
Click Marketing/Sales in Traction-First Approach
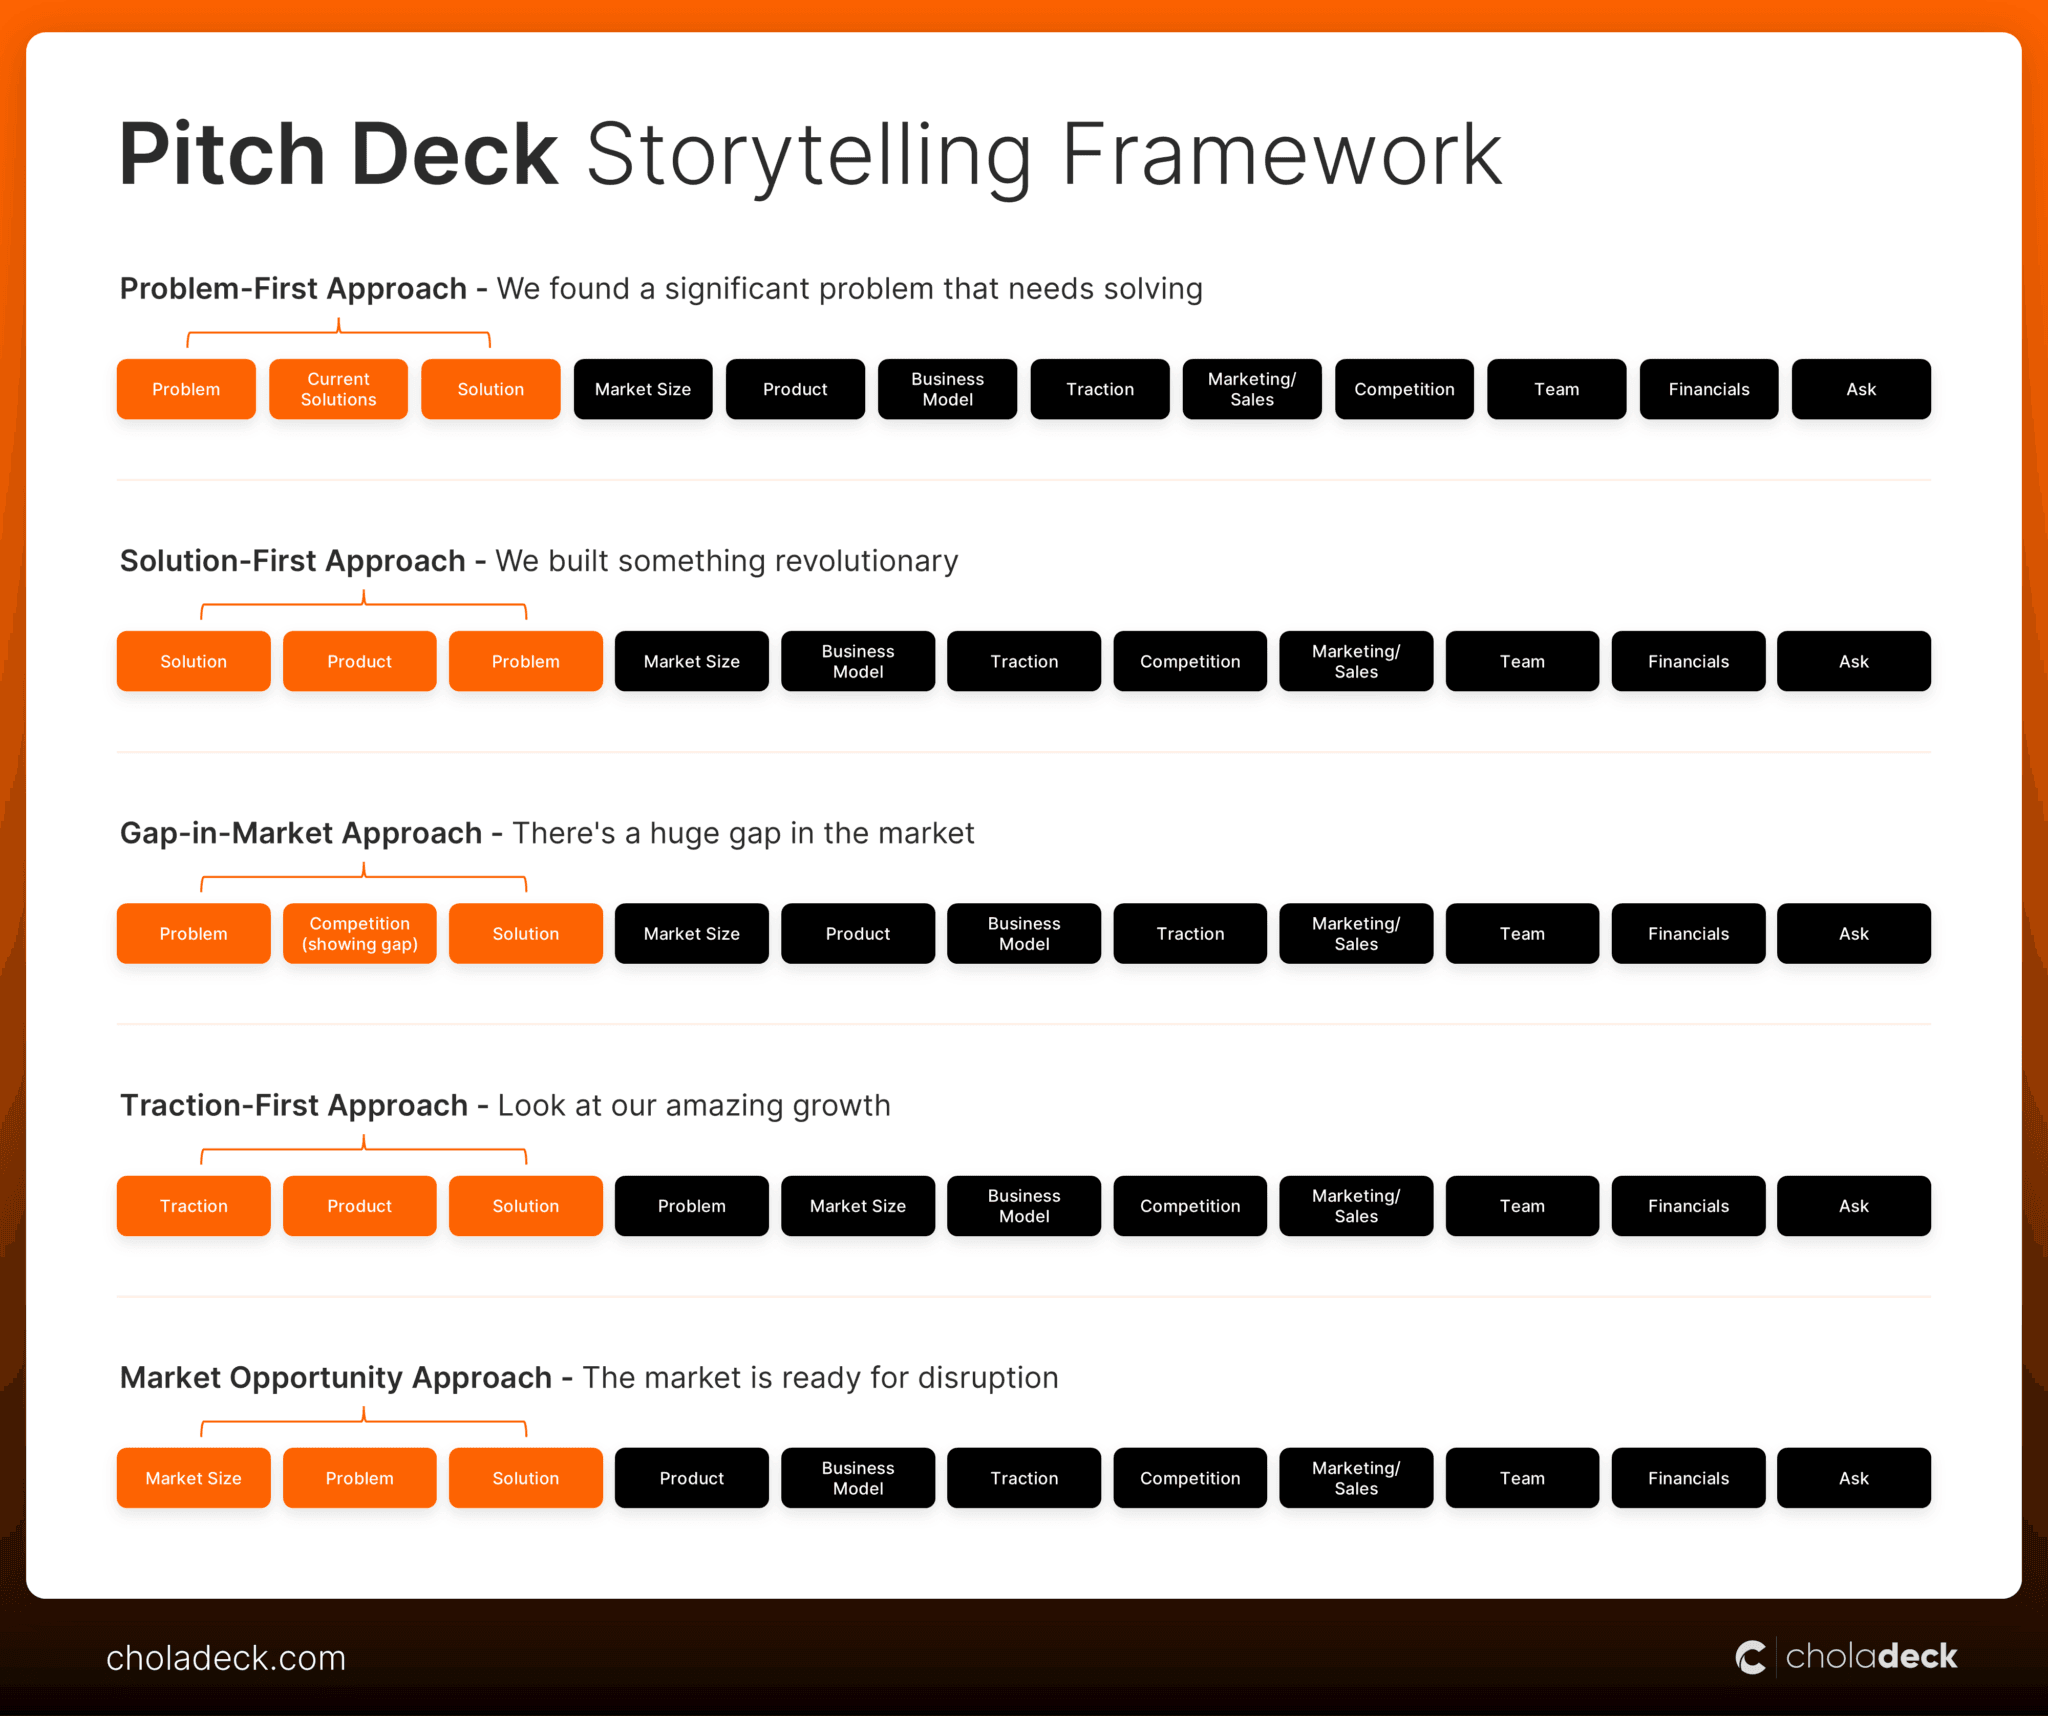pos(1355,1206)
